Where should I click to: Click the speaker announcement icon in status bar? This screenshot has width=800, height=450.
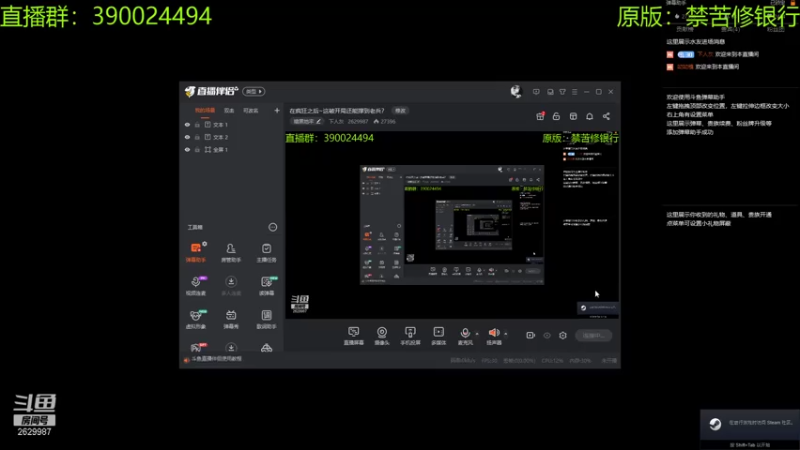(187, 360)
